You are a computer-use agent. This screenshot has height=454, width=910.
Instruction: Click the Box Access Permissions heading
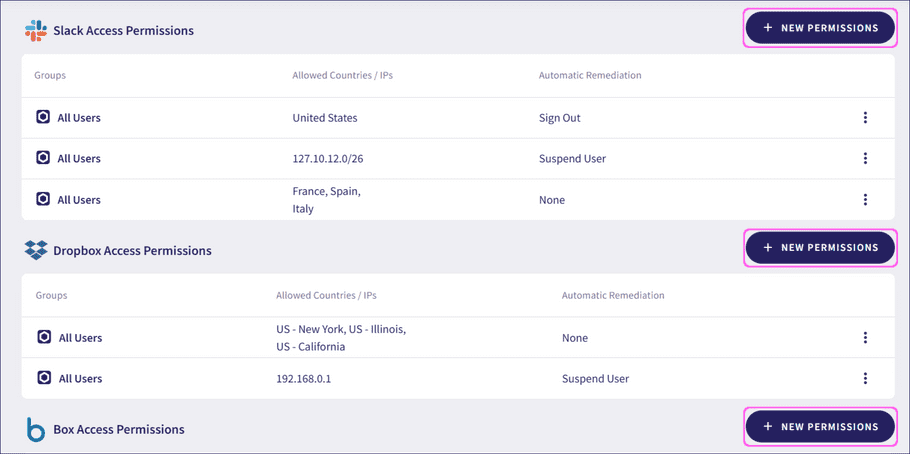coord(119,430)
